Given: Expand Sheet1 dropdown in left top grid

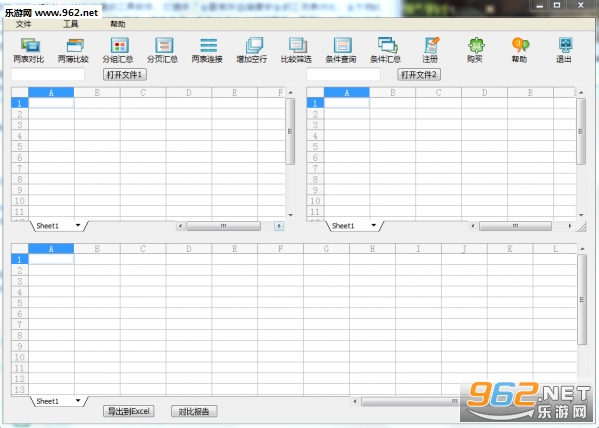Looking at the screenshot, I should point(78,225).
